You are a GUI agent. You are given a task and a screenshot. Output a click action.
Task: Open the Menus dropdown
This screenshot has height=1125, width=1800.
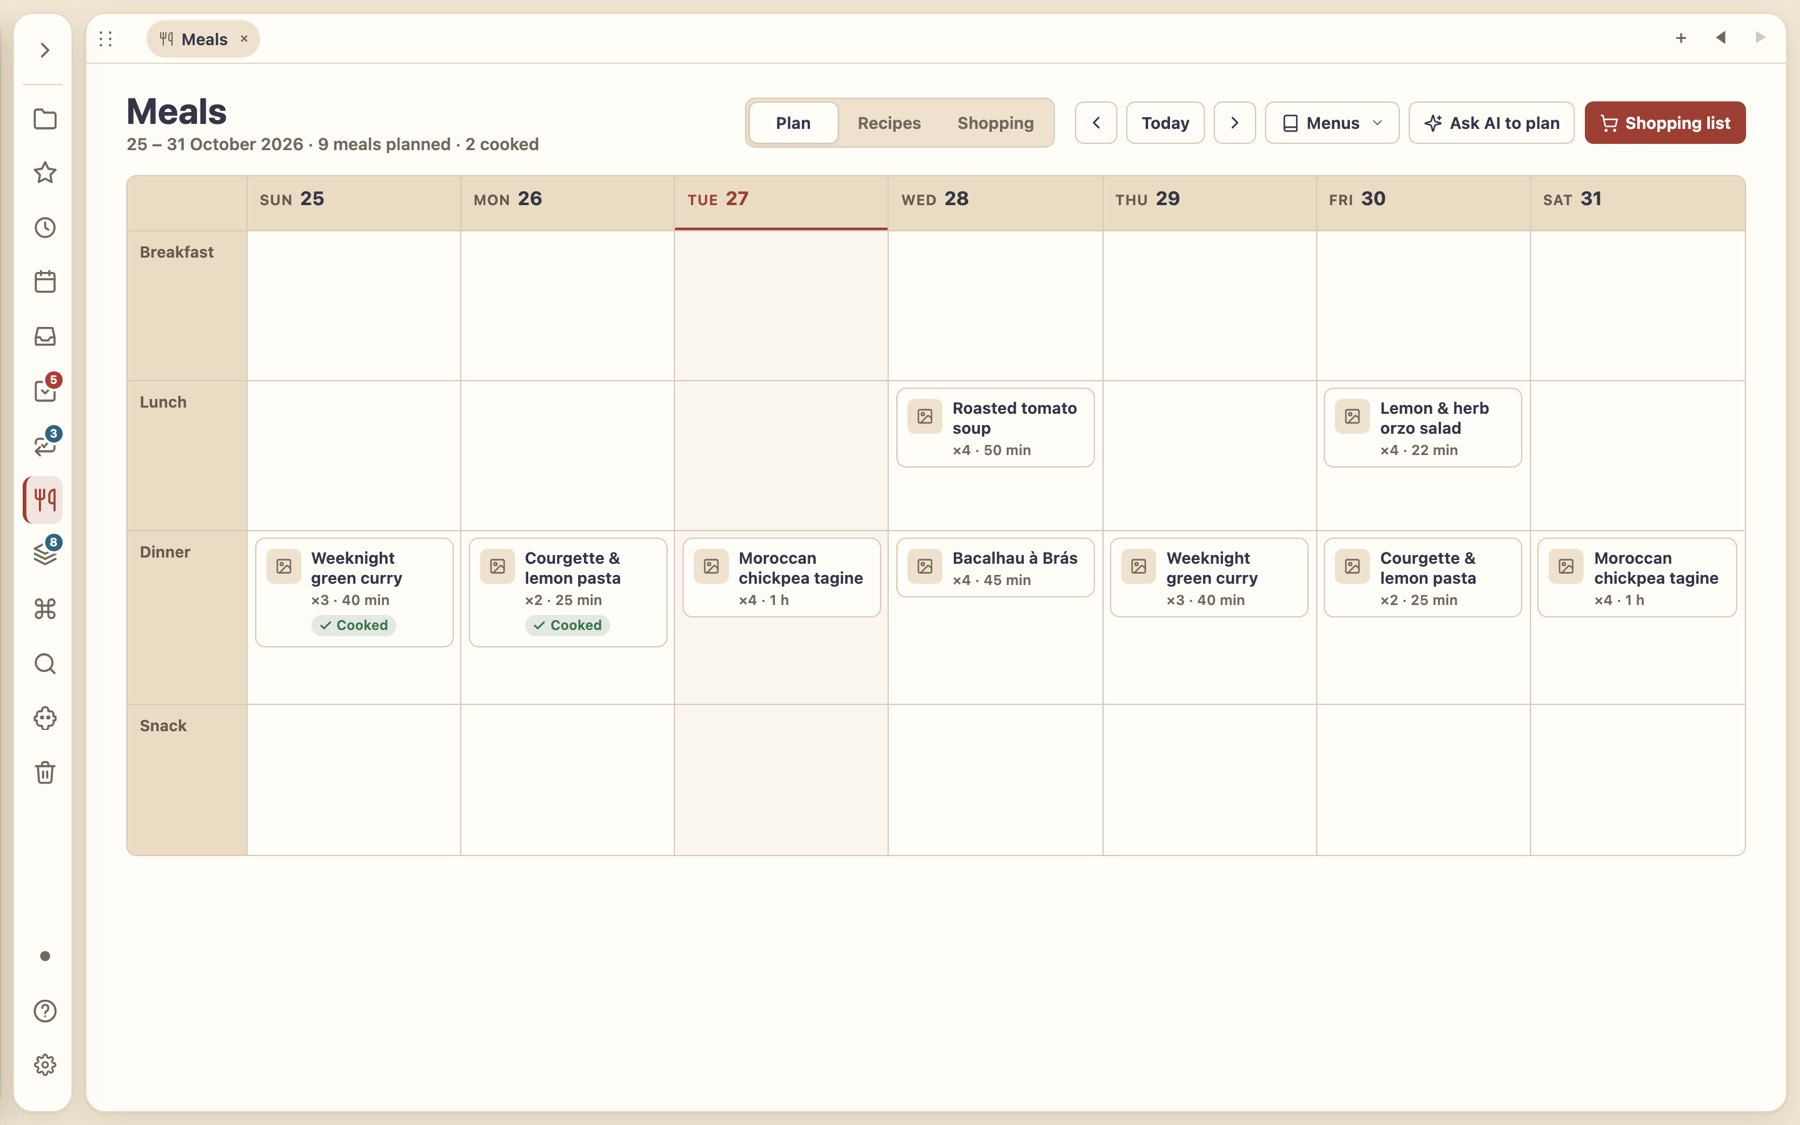(1332, 123)
